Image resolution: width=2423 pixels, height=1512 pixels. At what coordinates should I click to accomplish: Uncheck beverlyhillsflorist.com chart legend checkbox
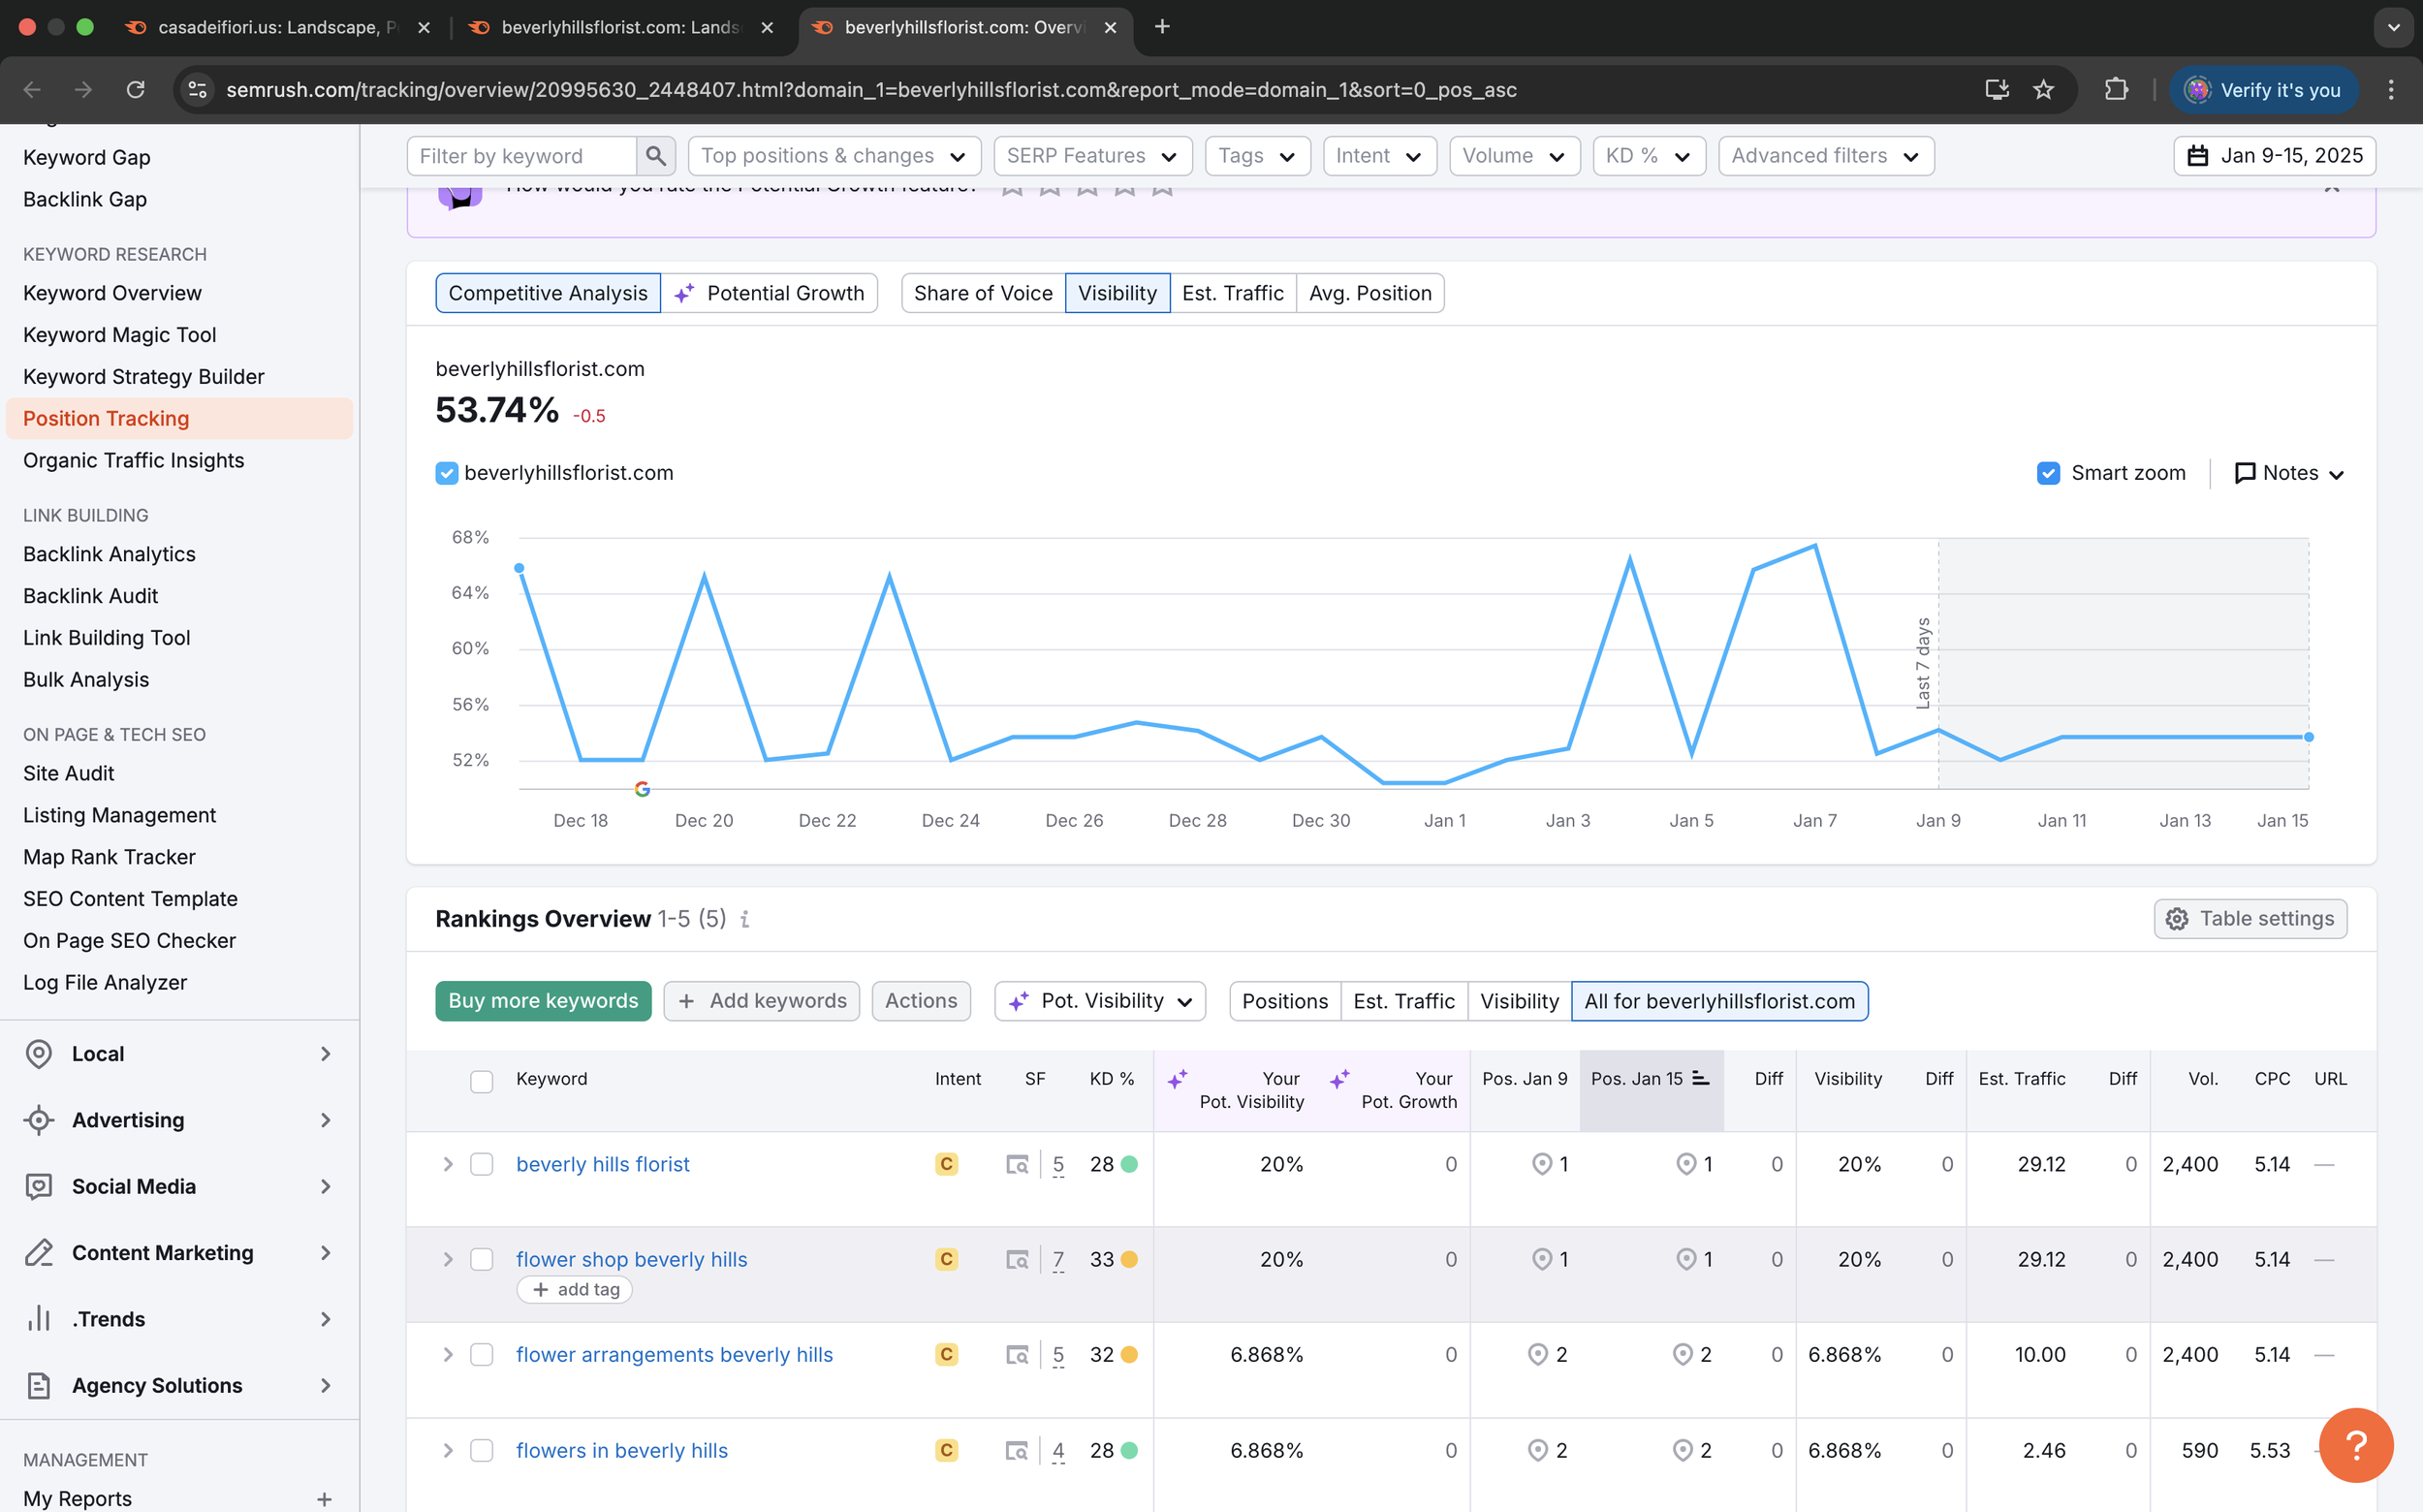click(447, 473)
